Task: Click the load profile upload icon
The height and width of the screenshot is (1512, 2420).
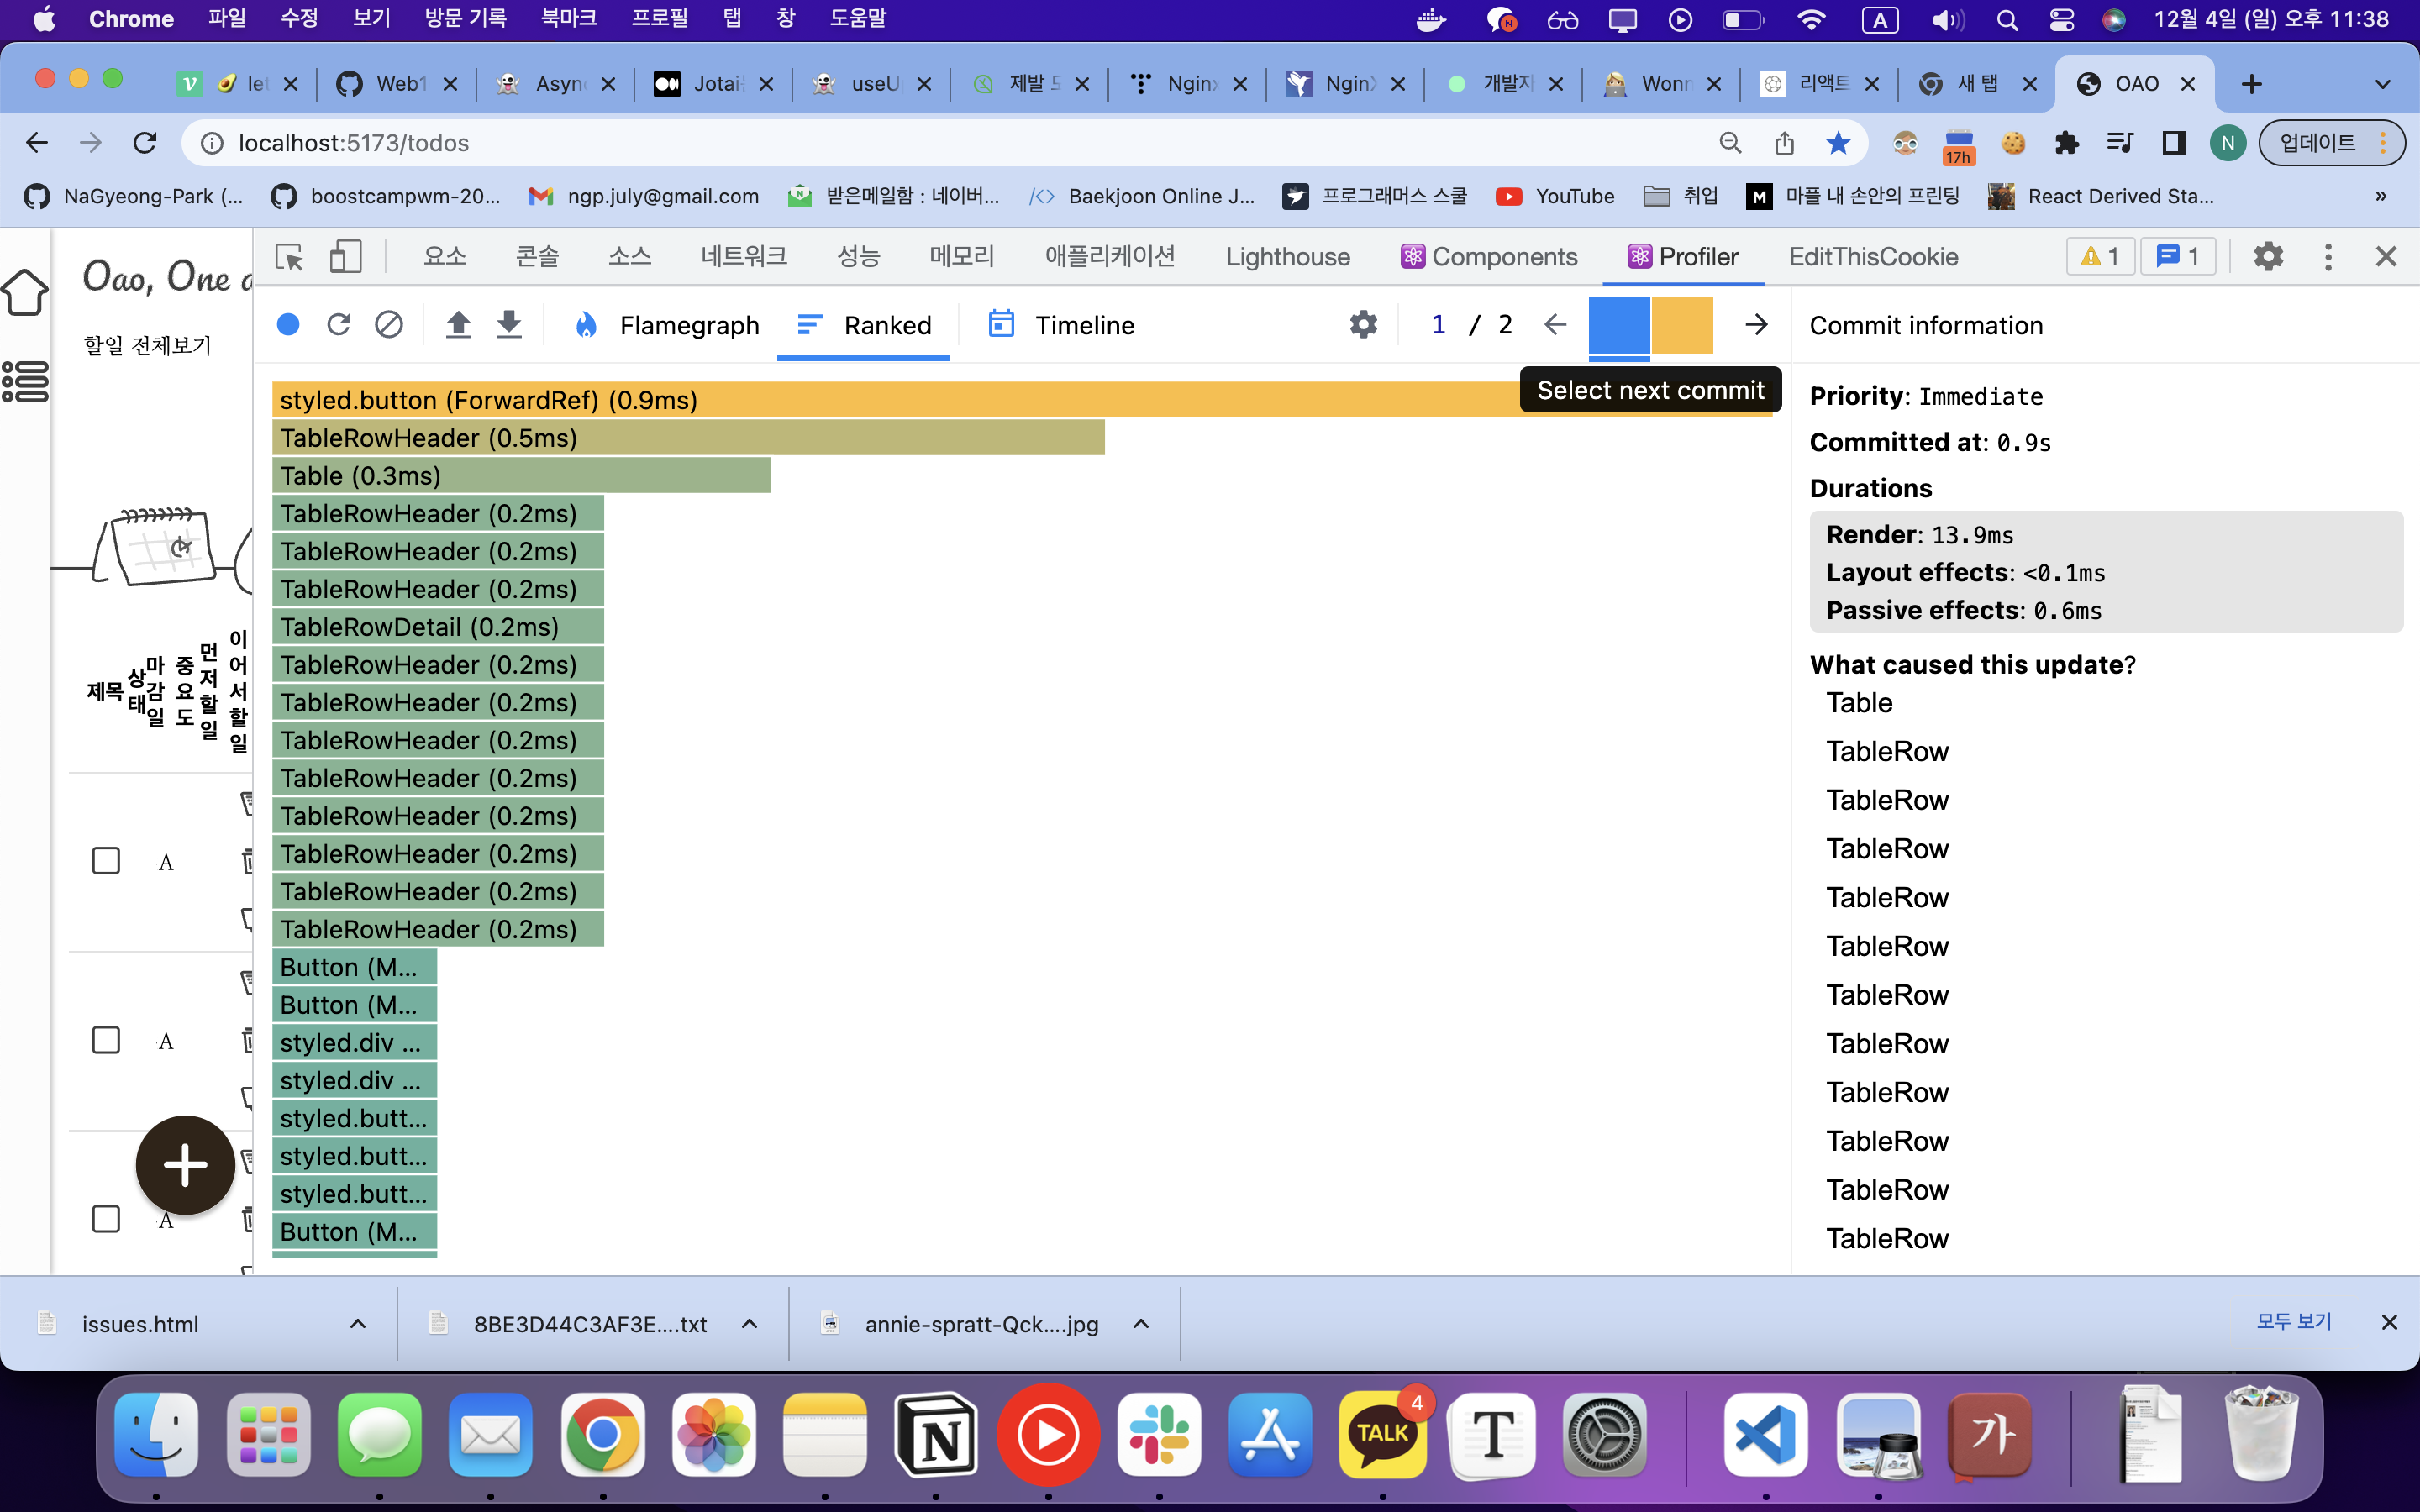Action: (458, 325)
